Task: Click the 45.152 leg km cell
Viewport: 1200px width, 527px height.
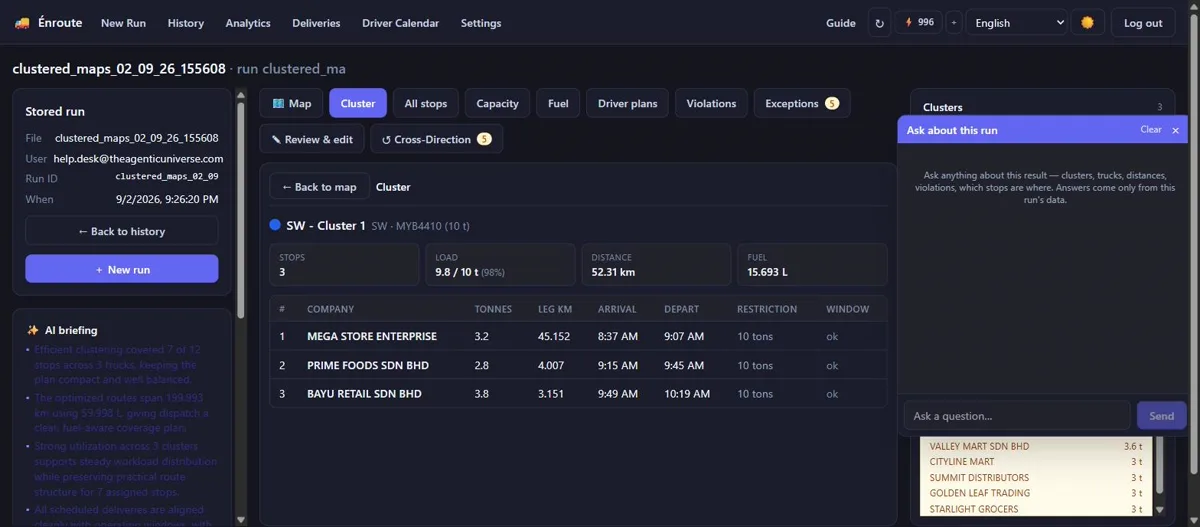Action: pyautogui.click(x=554, y=337)
